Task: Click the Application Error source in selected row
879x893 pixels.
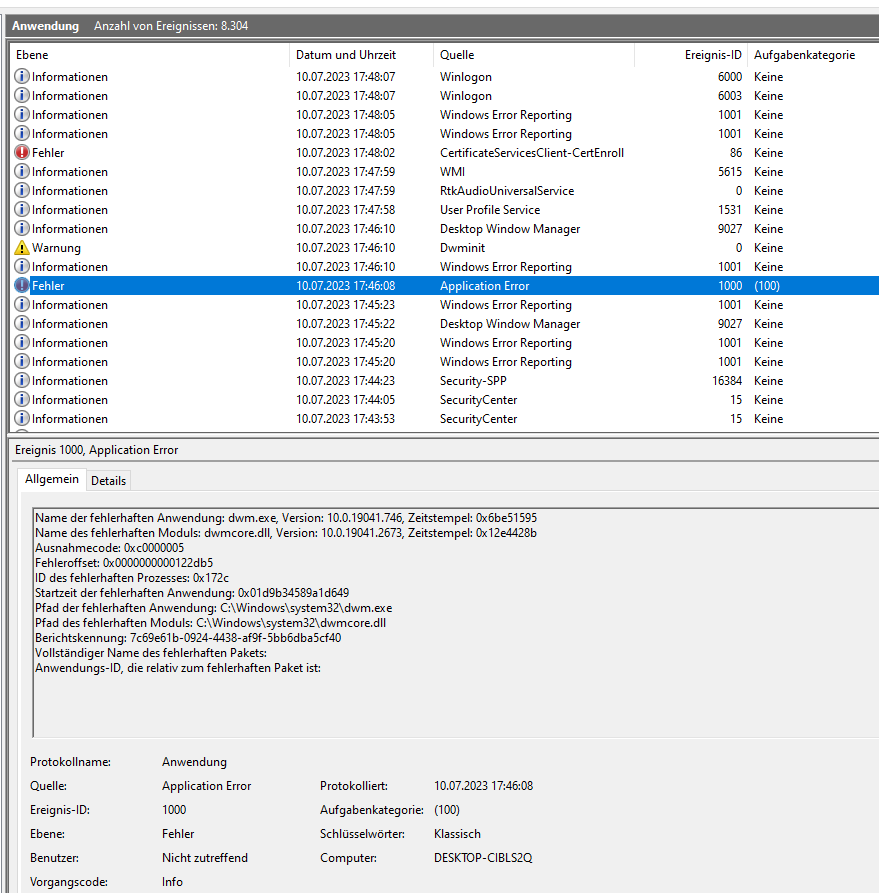Action: [x=484, y=286]
